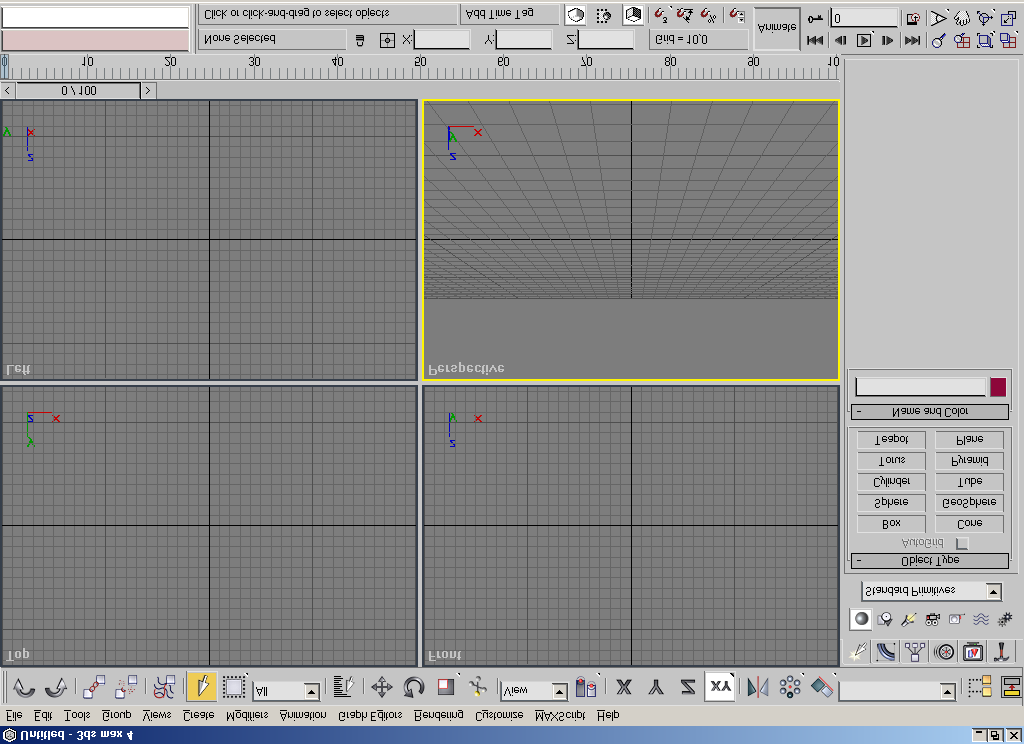The image size is (1024, 744).
Task: Pick the rectangular Selection Region icon
Action: point(233,687)
